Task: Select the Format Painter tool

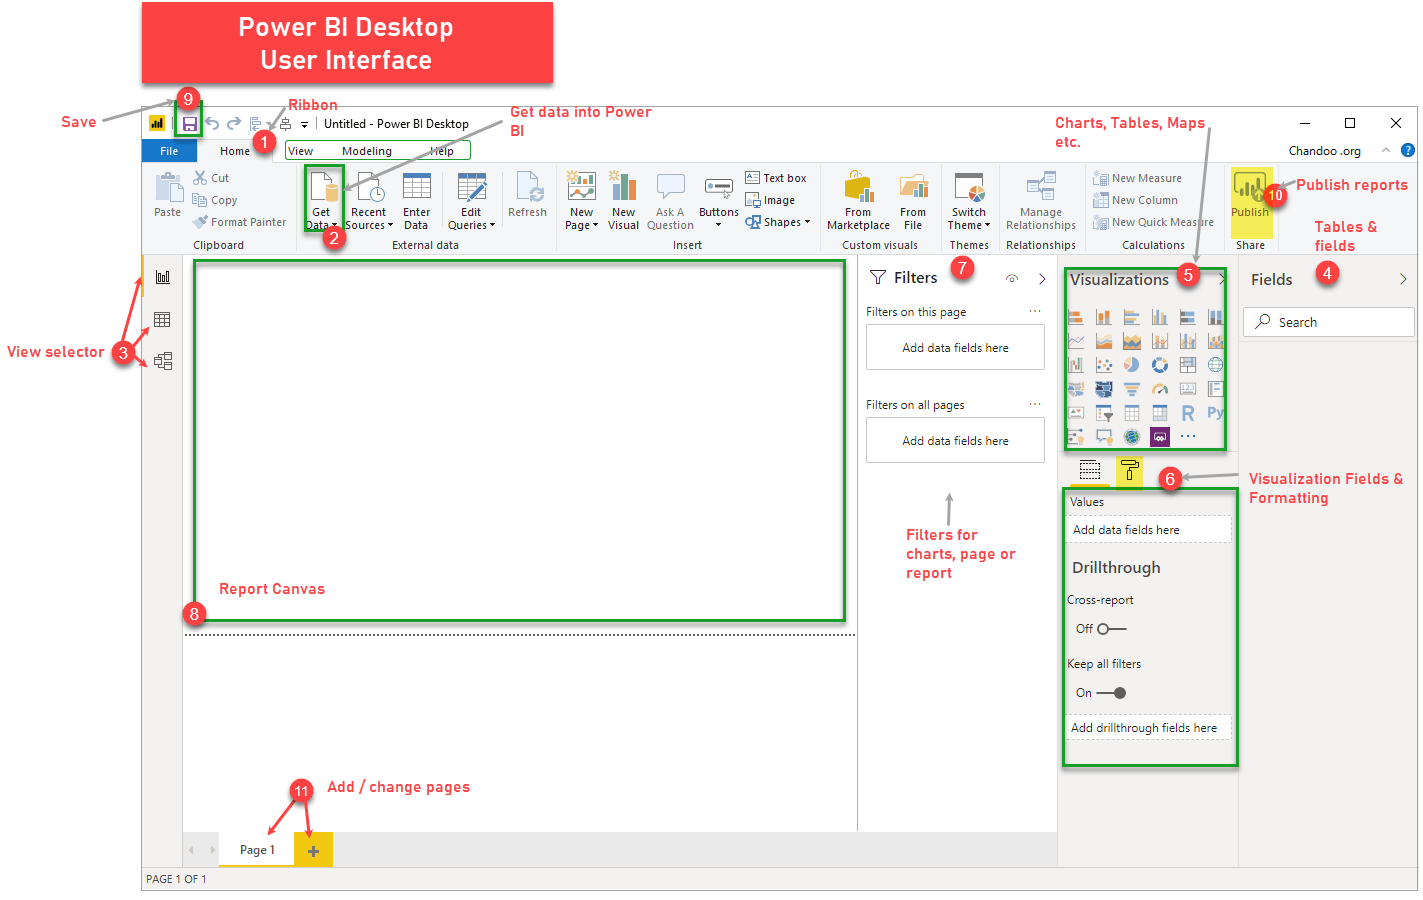Action: (x=239, y=221)
